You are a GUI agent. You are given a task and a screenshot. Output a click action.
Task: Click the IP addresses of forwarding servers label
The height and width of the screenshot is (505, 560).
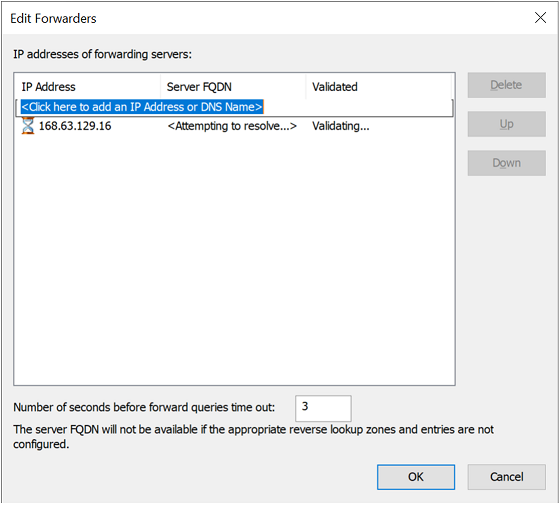tap(102, 54)
